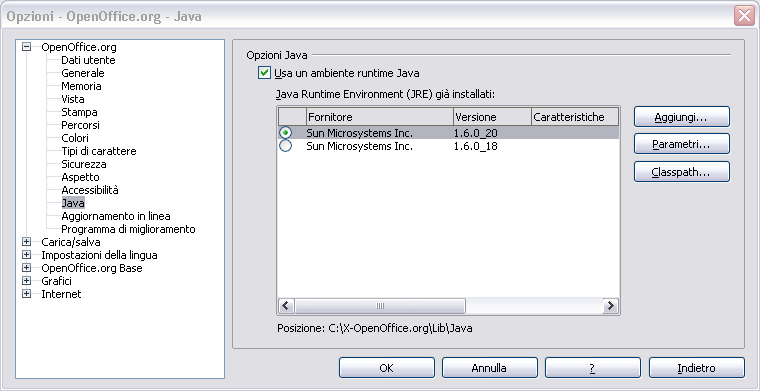
Task: Select the Grafici tree label
Action: 57,281
